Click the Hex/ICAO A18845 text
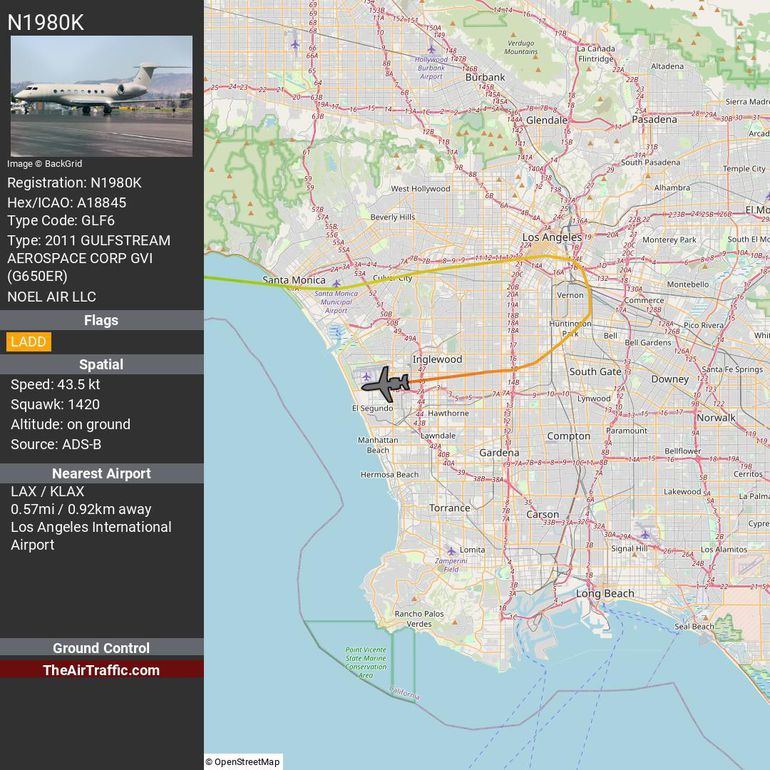Screen dimensions: 770x770 (x=67, y=202)
